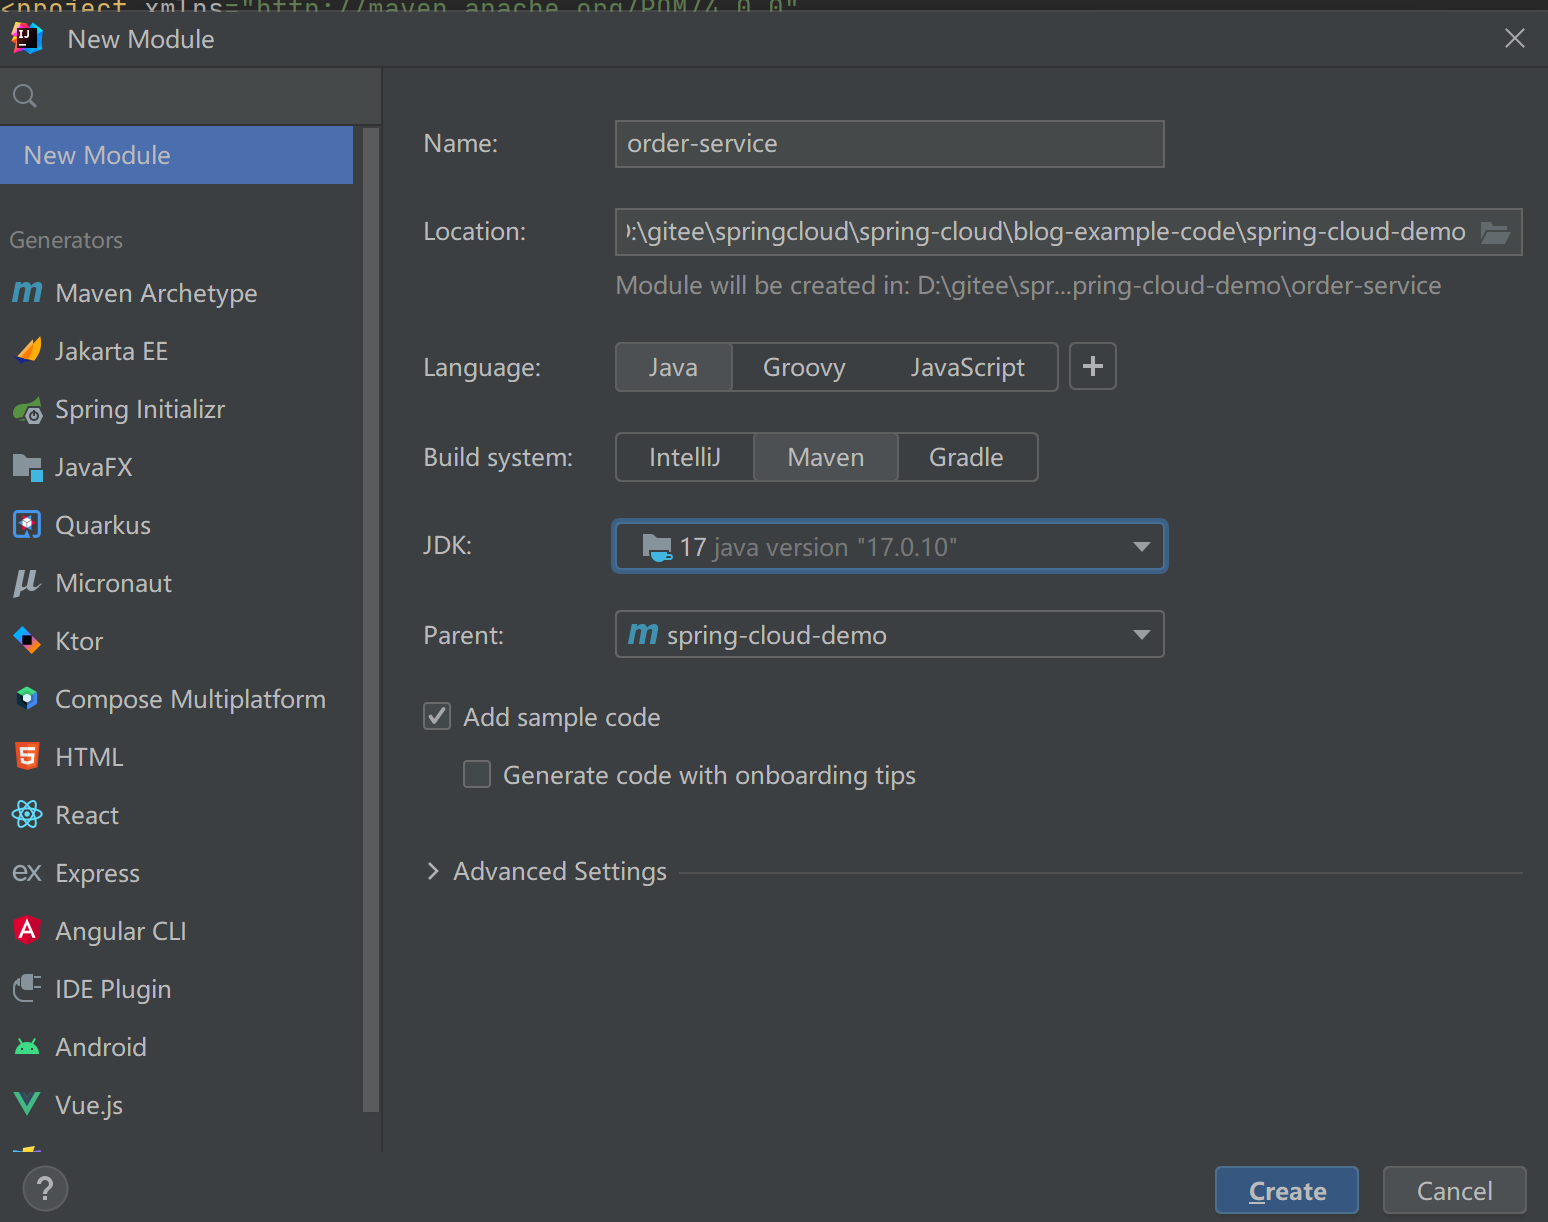This screenshot has width=1548, height=1222.
Task: Click the generators list scrollbar
Action: [371, 619]
